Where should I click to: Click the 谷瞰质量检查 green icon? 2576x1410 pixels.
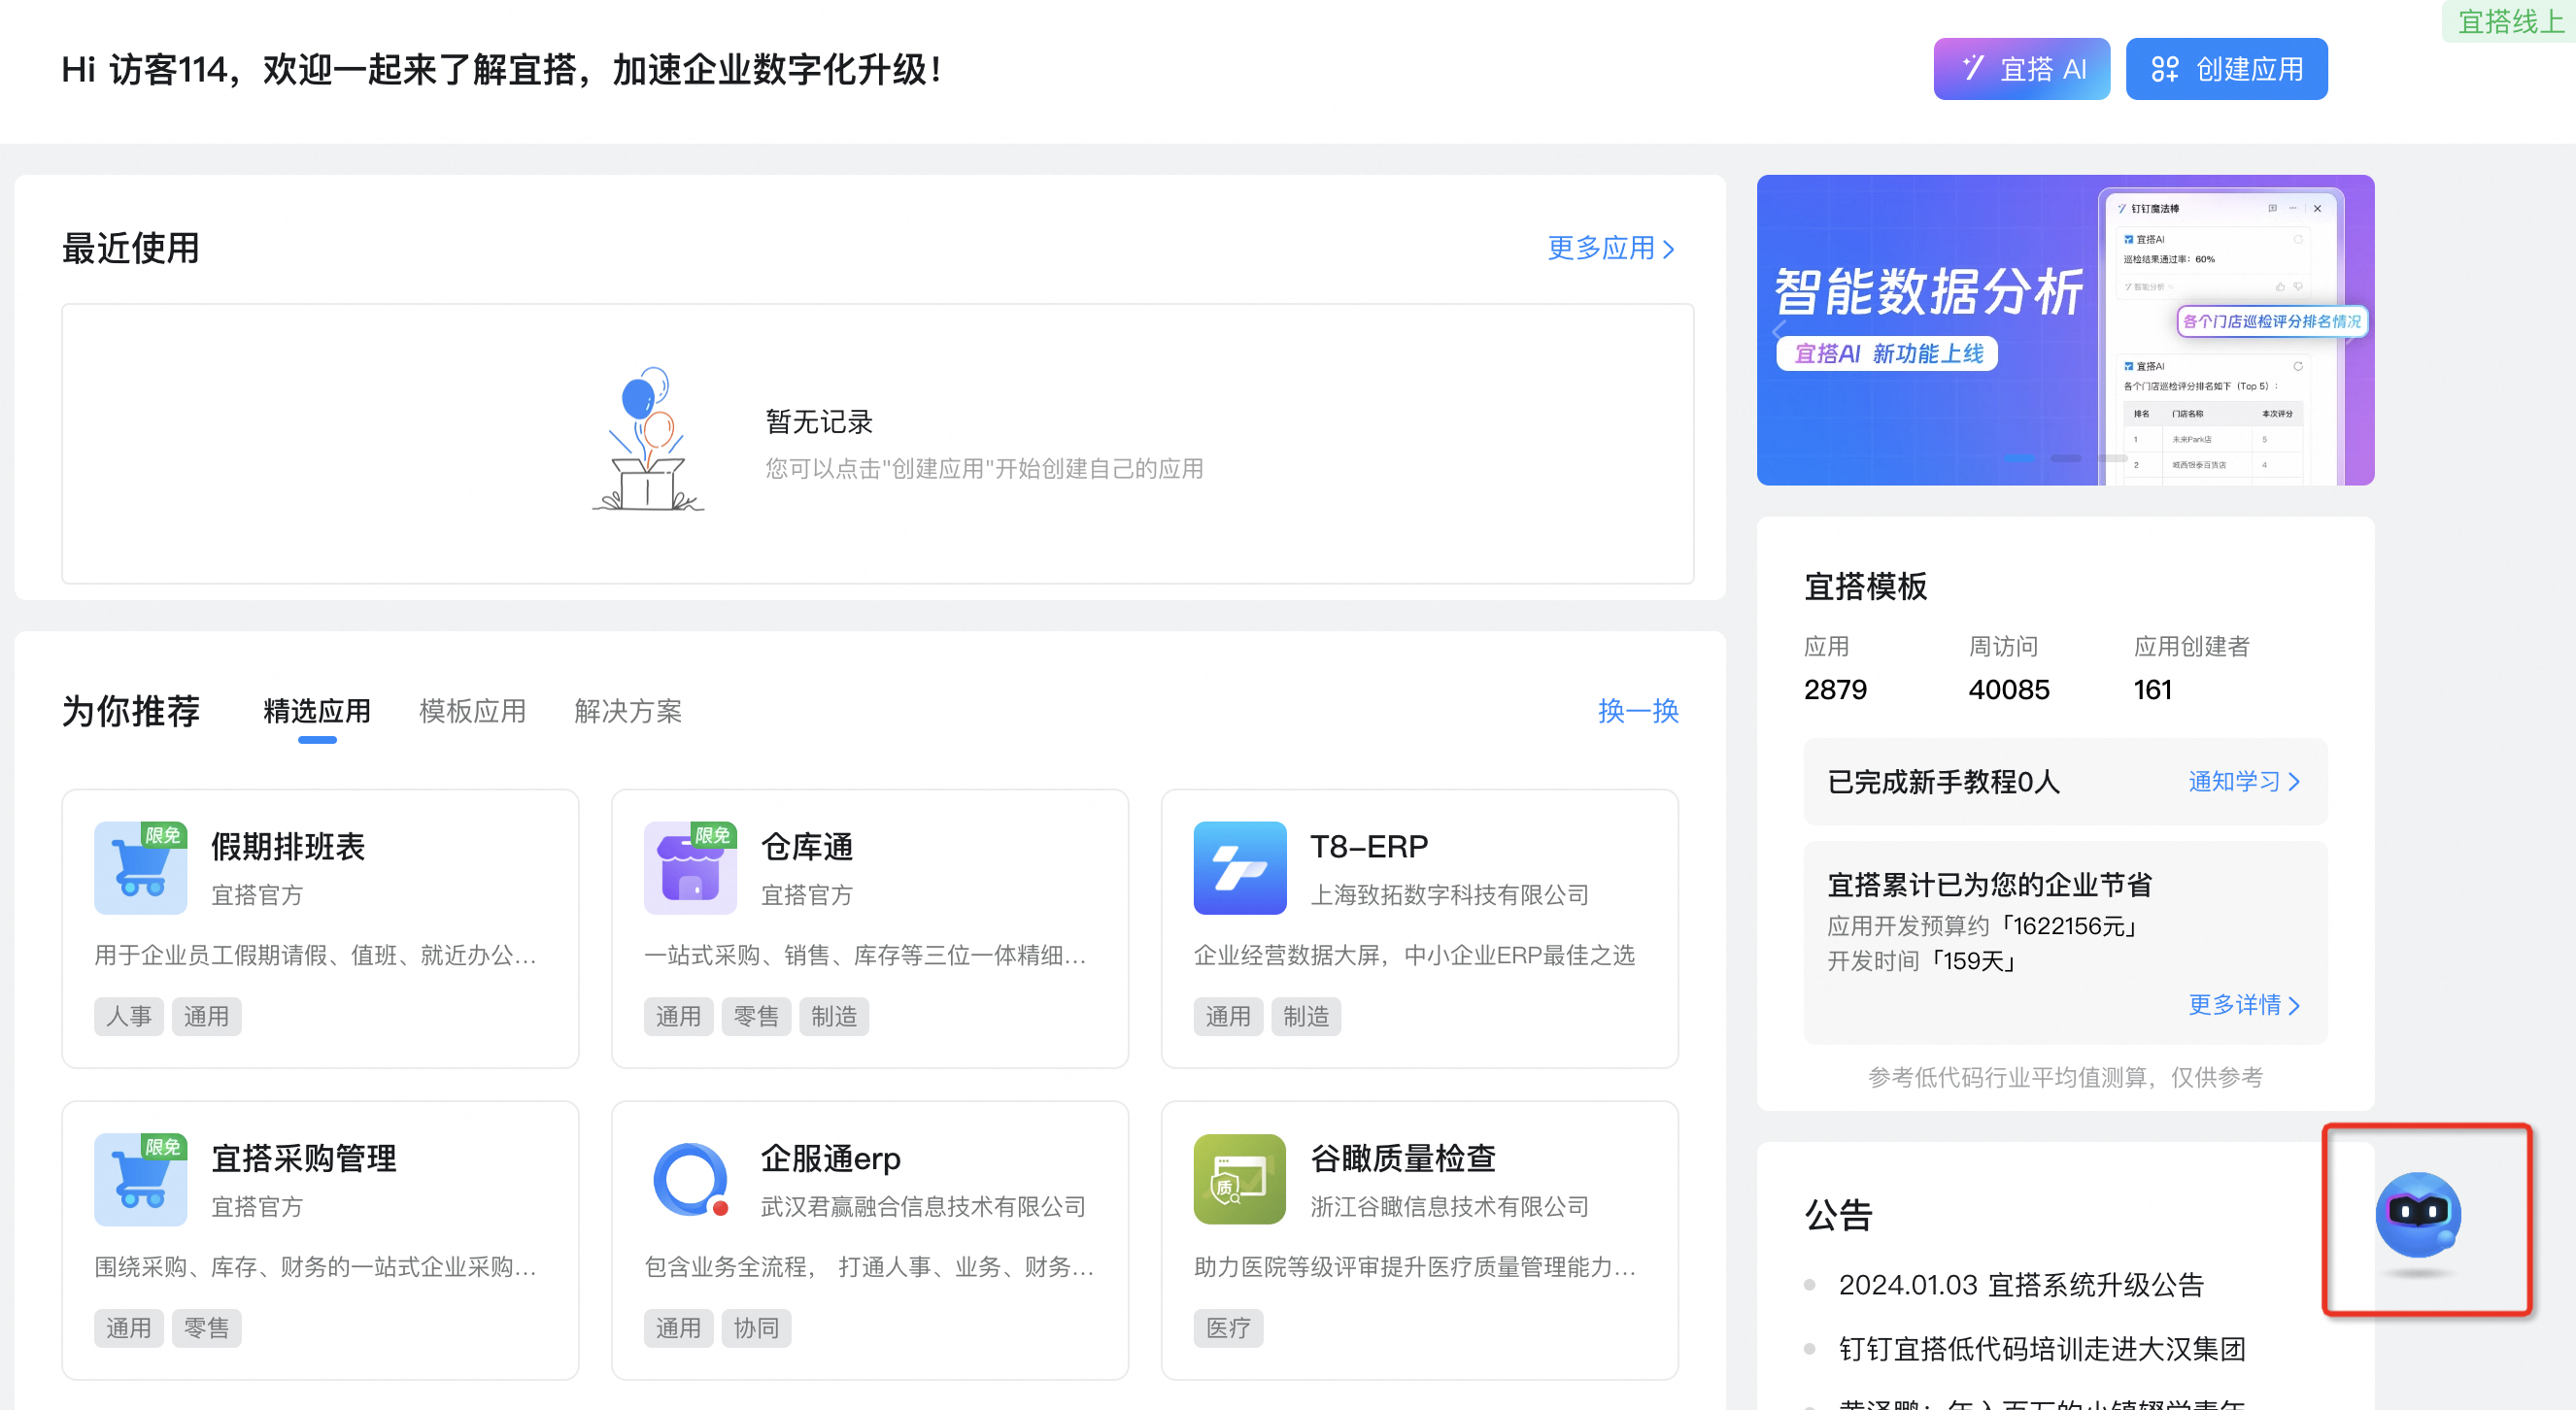coord(1240,1180)
